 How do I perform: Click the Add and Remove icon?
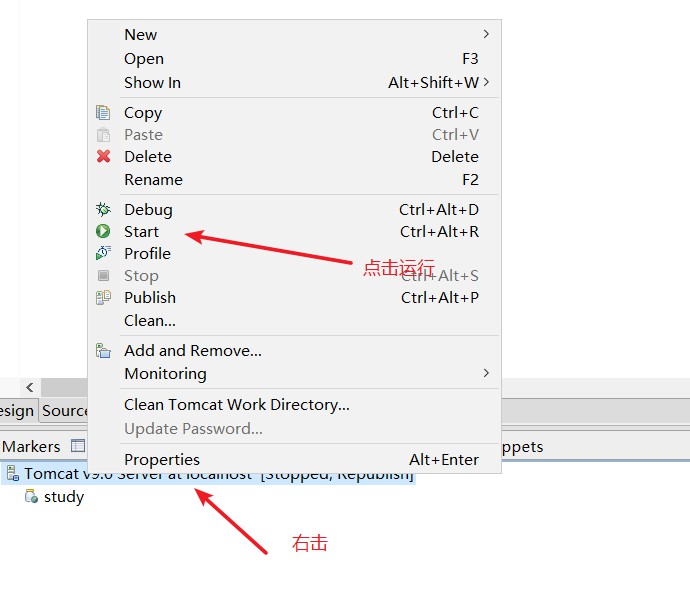click(x=103, y=351)
